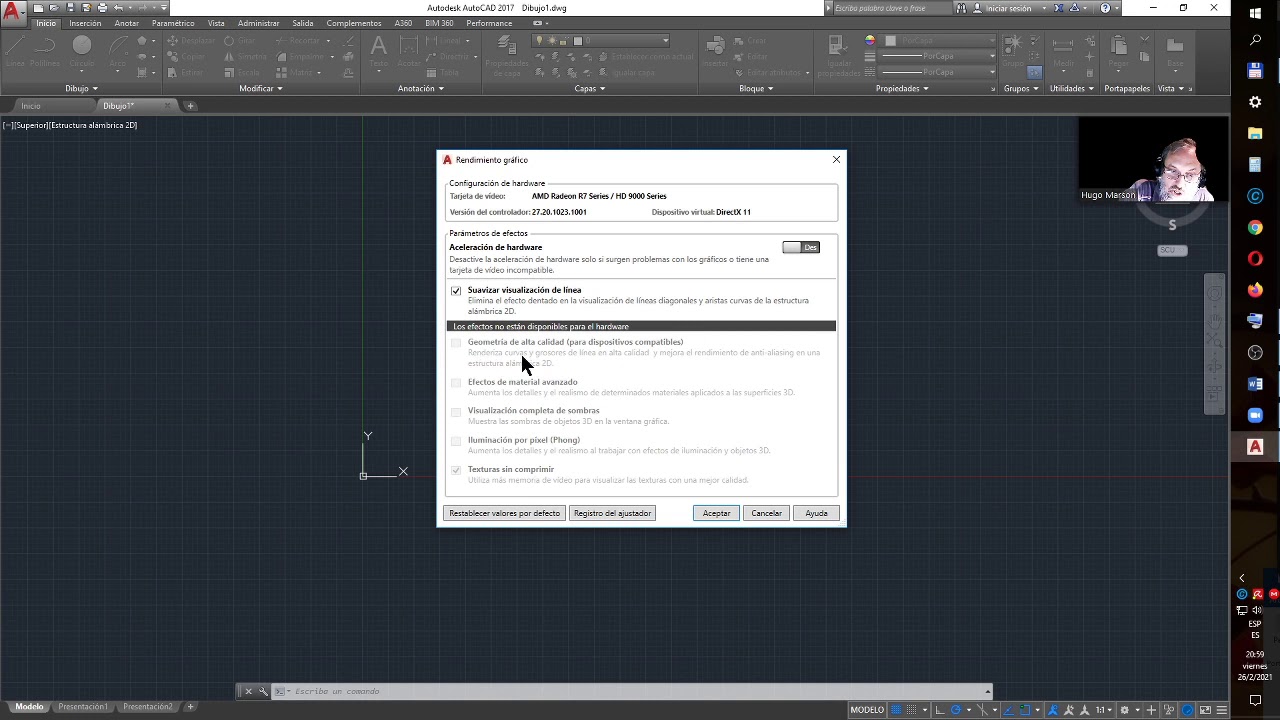1280x720 pixels.
Task: Expand the Modificar panel dropdown
Action: [x=261, y=88]
